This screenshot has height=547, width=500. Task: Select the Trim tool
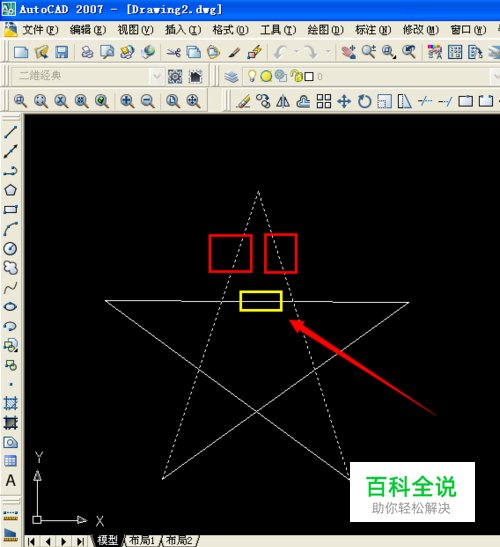[x=425, y=102]
